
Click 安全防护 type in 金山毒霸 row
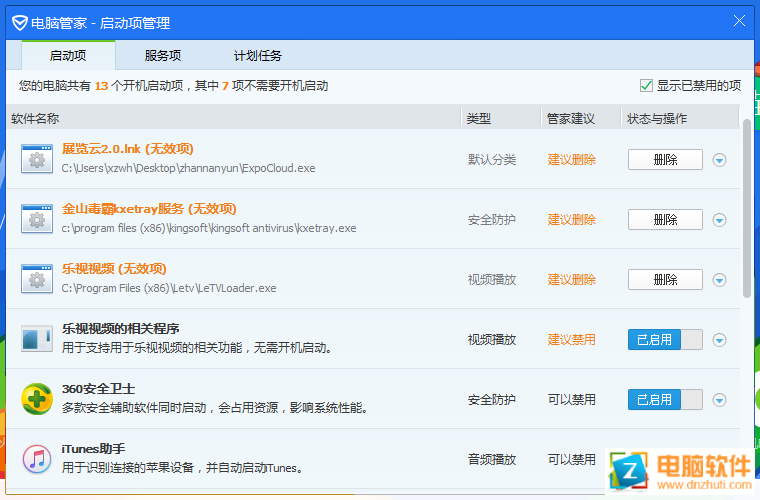[491, 219]
